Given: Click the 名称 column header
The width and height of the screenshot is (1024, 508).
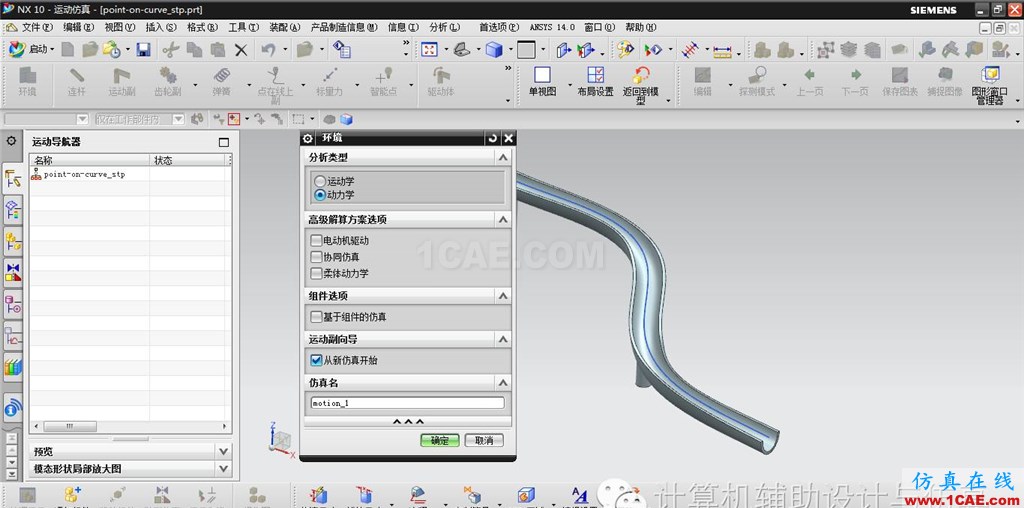Looking at the screenshot, I should 89,160.
